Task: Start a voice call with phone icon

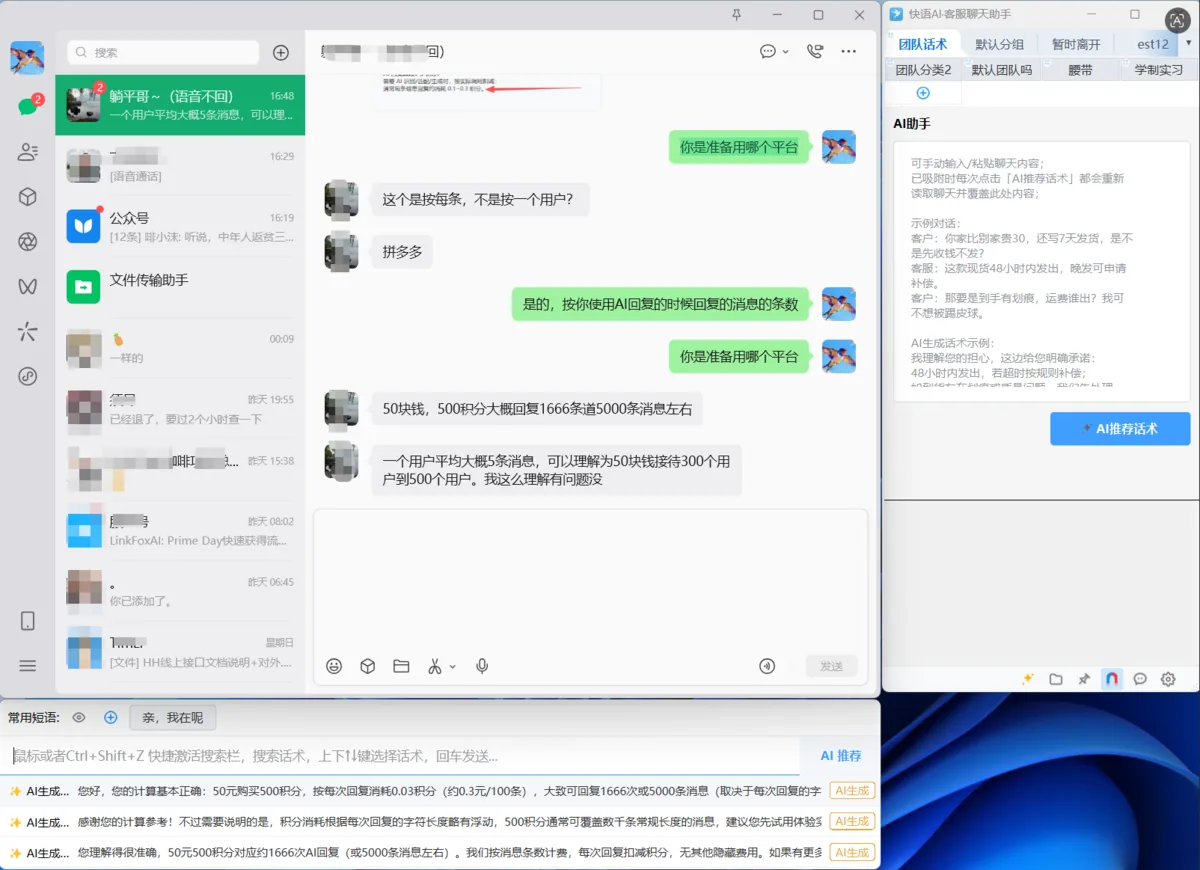Action: [815, 51]
